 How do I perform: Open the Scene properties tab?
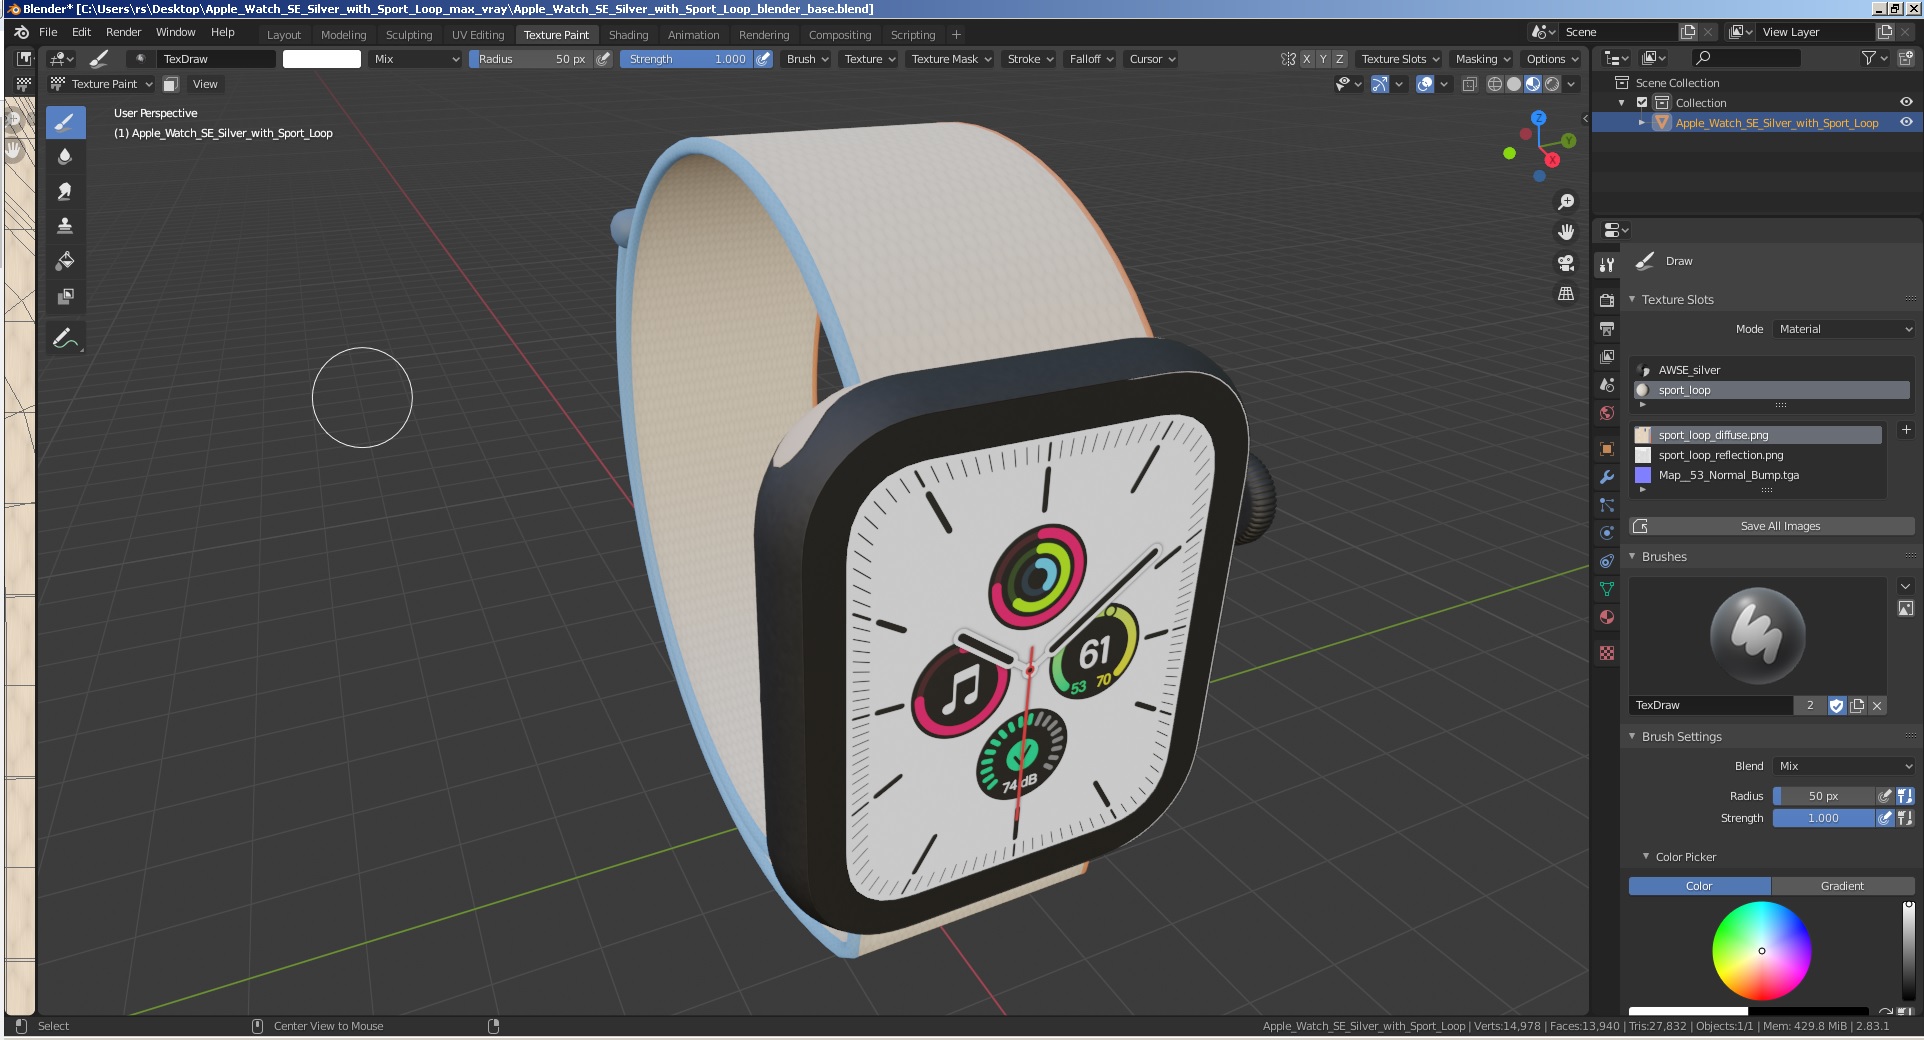1607,384
